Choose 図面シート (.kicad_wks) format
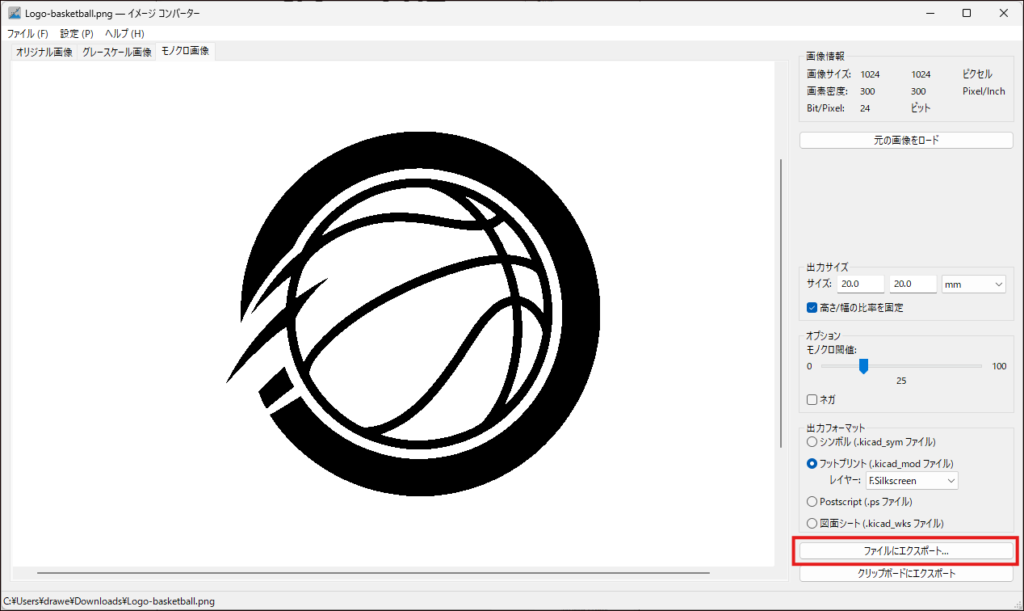1024x611 pixels. pos(812,523)
